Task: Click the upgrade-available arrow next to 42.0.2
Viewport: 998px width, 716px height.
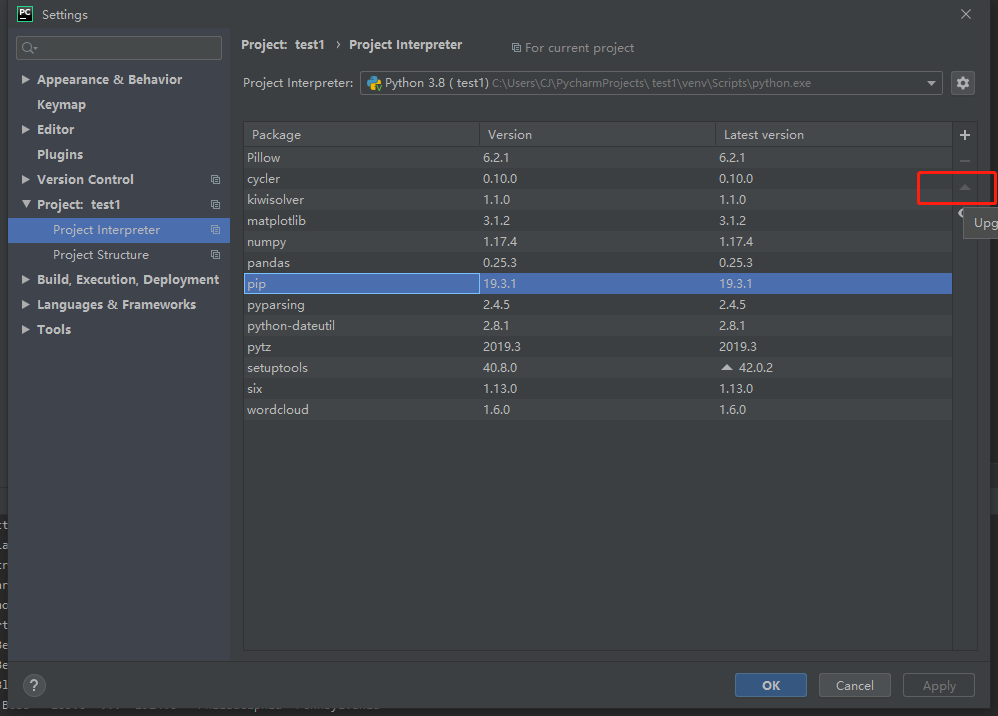Action: pyautogui.click(x=727, y=367)
